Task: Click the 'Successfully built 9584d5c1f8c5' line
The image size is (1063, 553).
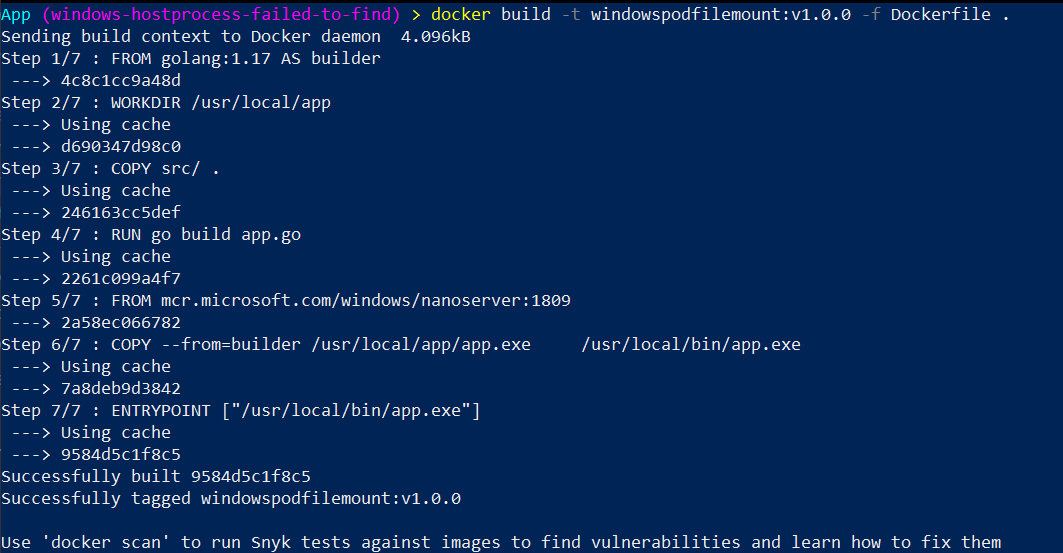Action: coord(162,476)
